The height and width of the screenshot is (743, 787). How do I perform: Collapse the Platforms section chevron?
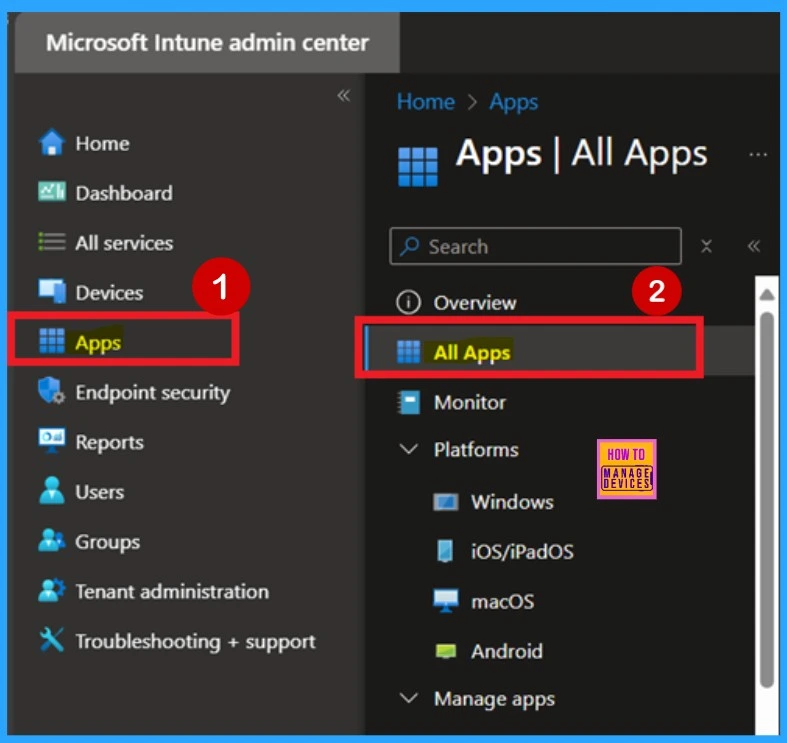(409, 449)
